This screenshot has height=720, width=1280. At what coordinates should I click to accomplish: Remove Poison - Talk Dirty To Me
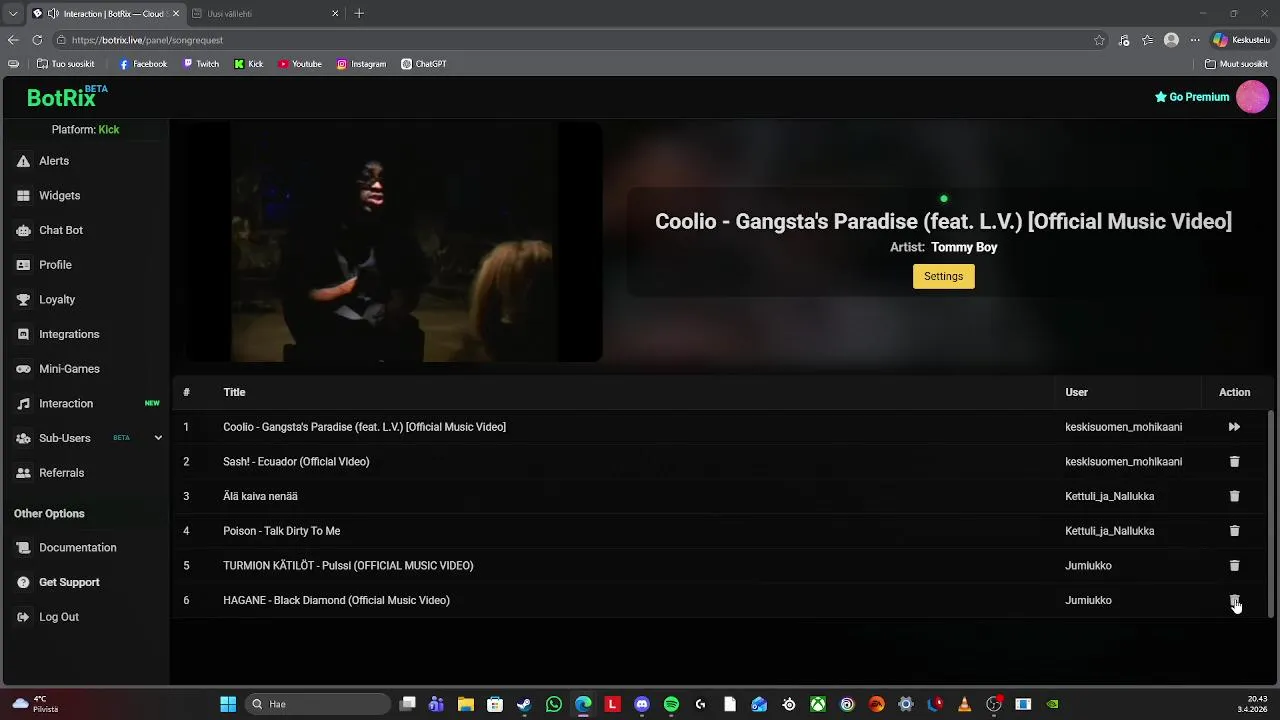[1234, 531]
